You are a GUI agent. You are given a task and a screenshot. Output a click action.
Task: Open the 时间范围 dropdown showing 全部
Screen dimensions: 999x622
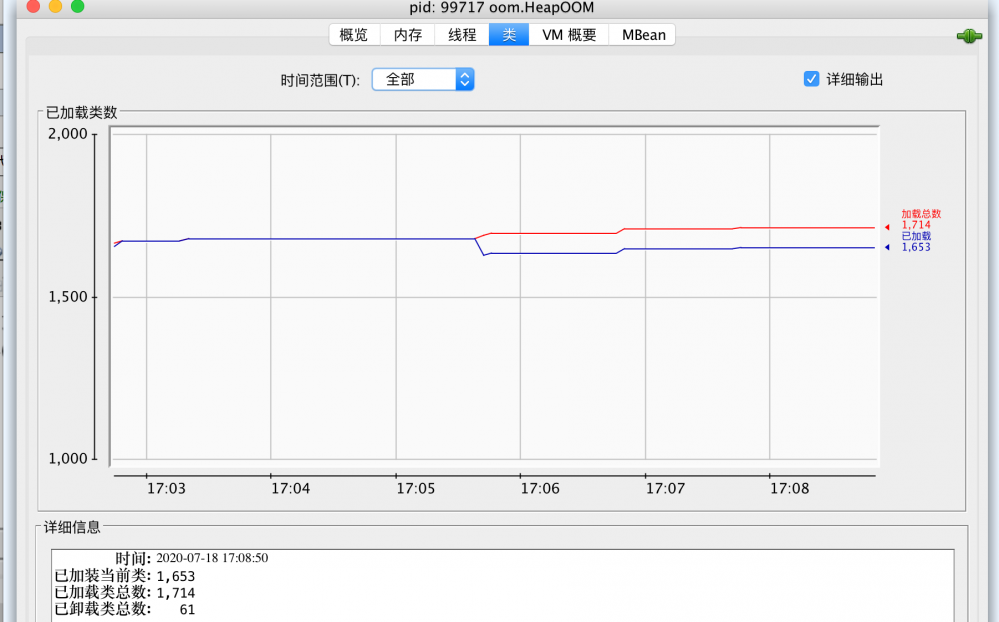(423, 80)
